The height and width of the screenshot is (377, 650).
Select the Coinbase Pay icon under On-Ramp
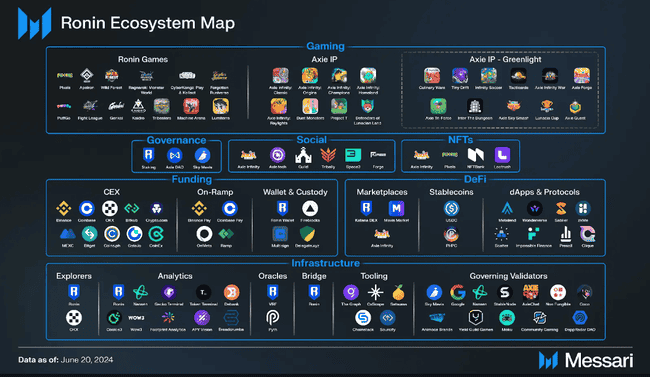coord(229,208)
